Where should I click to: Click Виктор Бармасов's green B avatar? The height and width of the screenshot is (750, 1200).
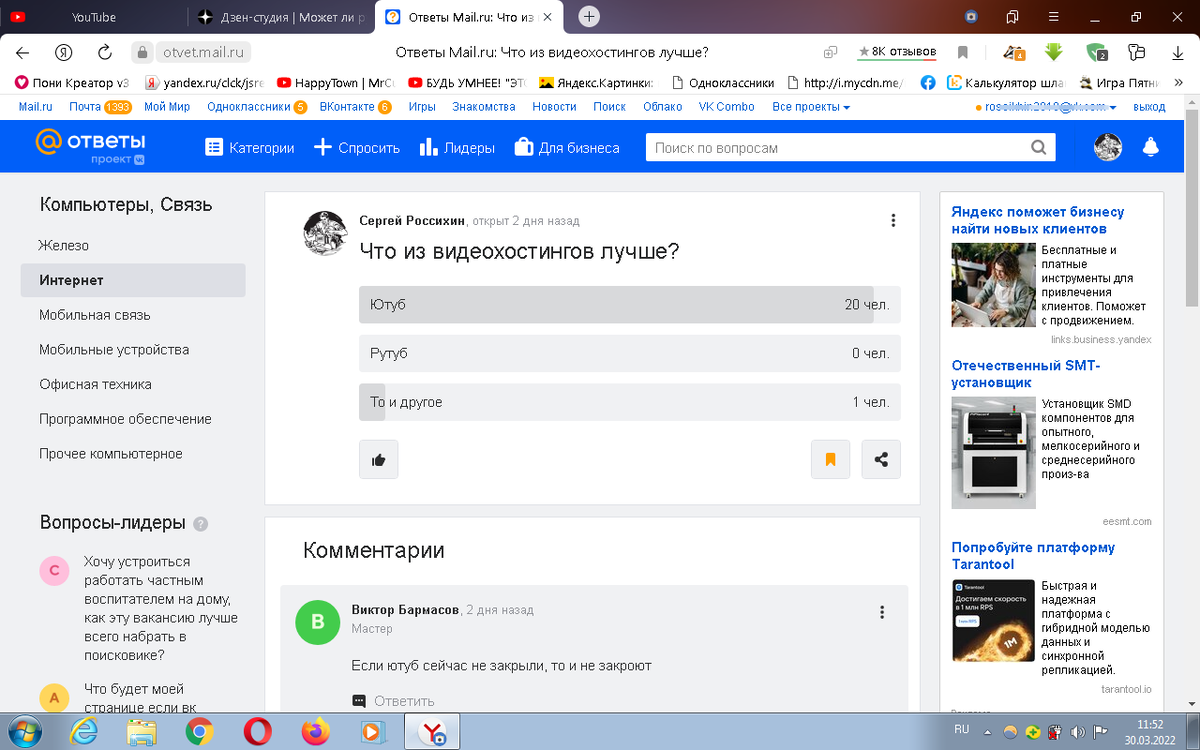point(318,622)
